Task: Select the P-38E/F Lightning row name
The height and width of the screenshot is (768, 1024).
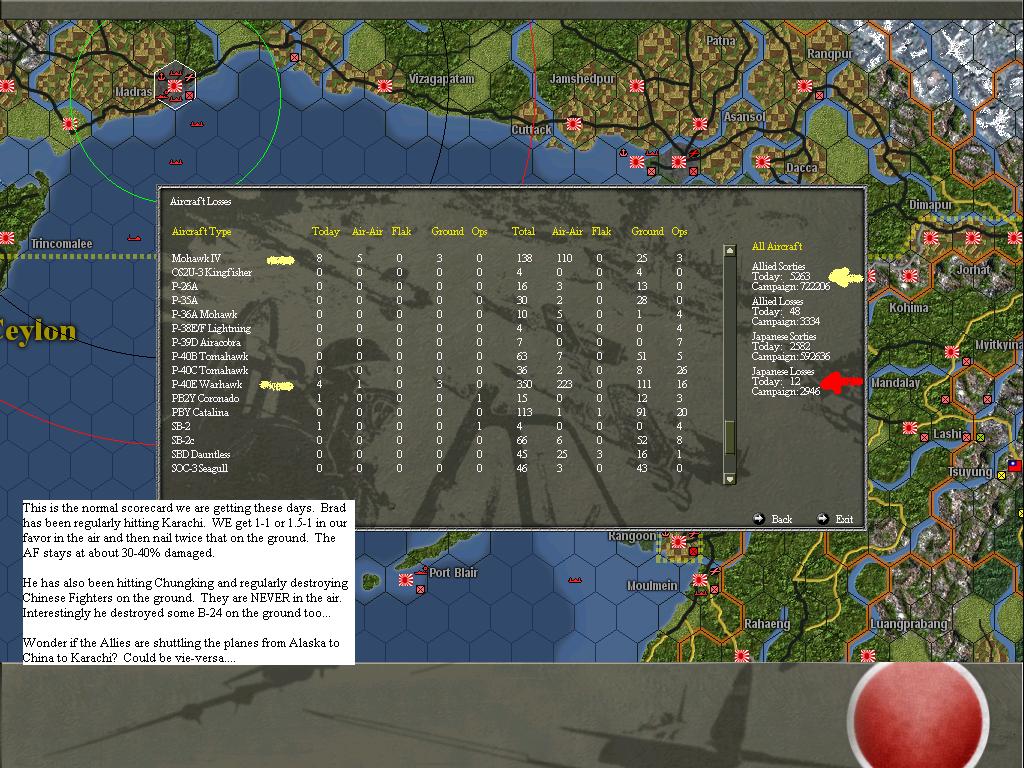Action: coord(211,328)
